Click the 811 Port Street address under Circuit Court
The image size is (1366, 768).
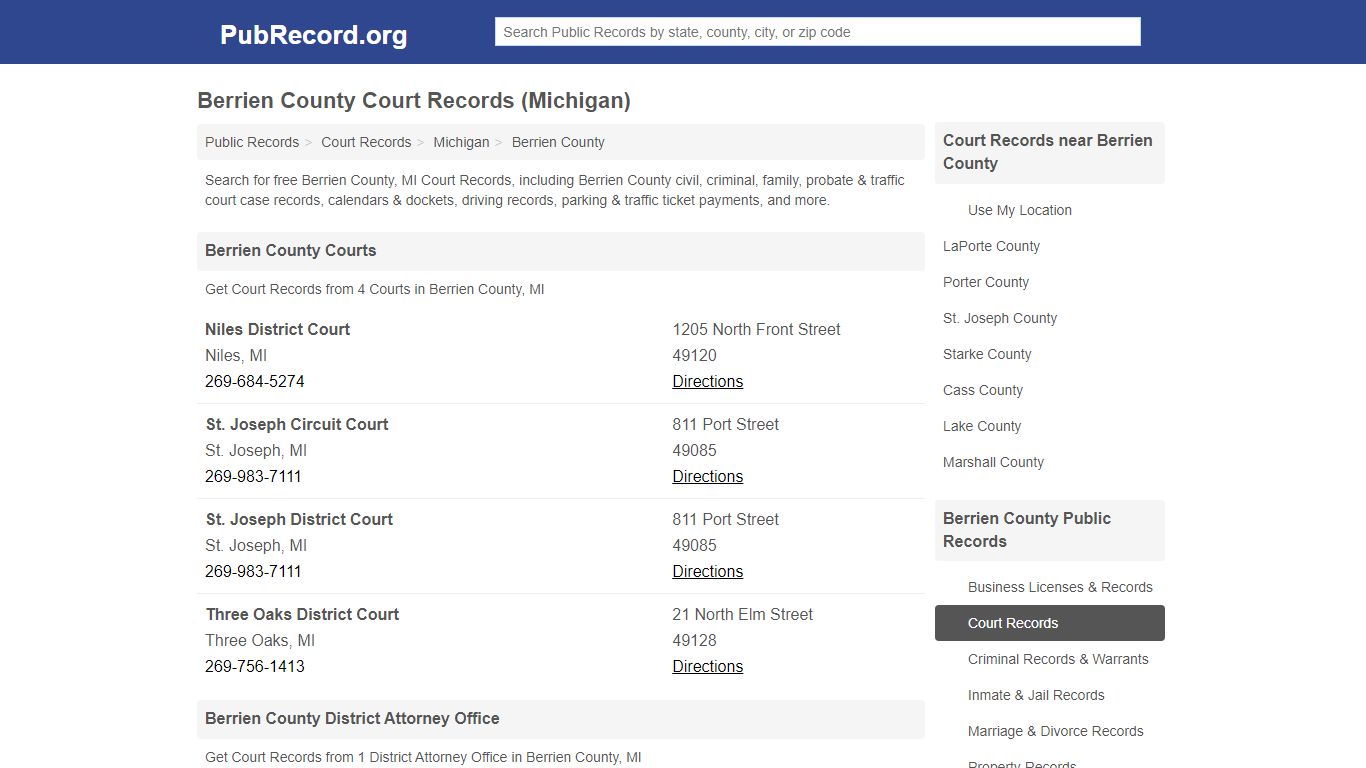point(726,424)
